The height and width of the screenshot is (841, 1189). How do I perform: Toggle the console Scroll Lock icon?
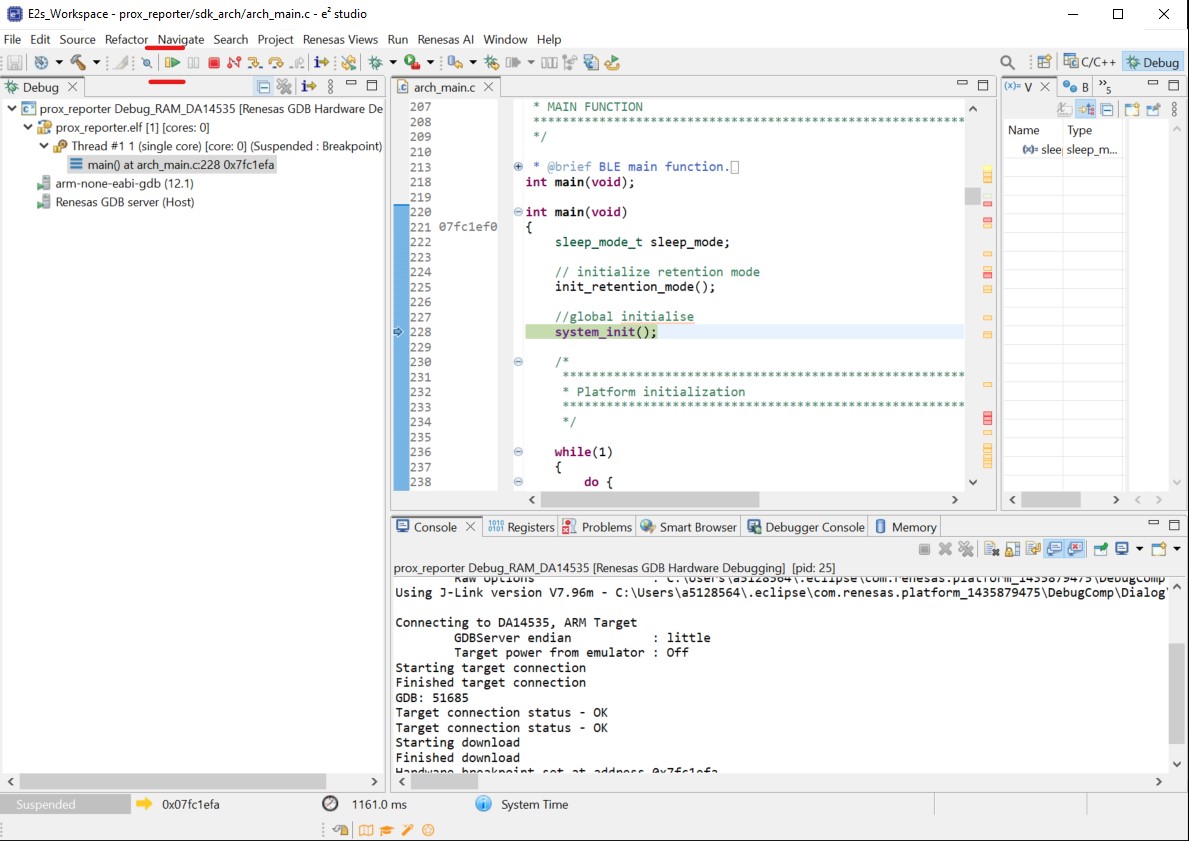click(x=1012, y=548)
